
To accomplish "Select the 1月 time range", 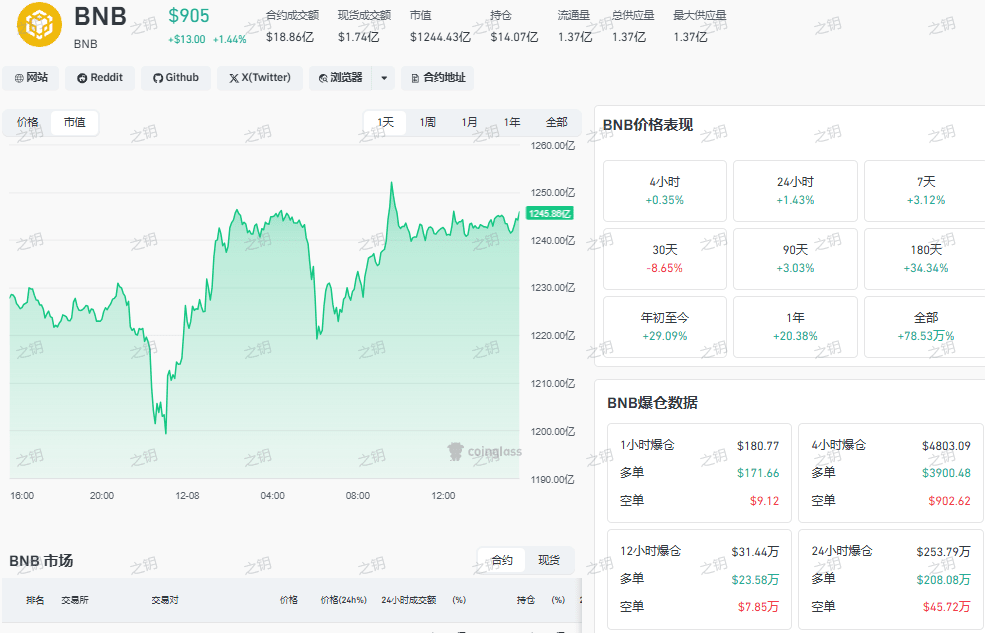I will coord(469,122).
